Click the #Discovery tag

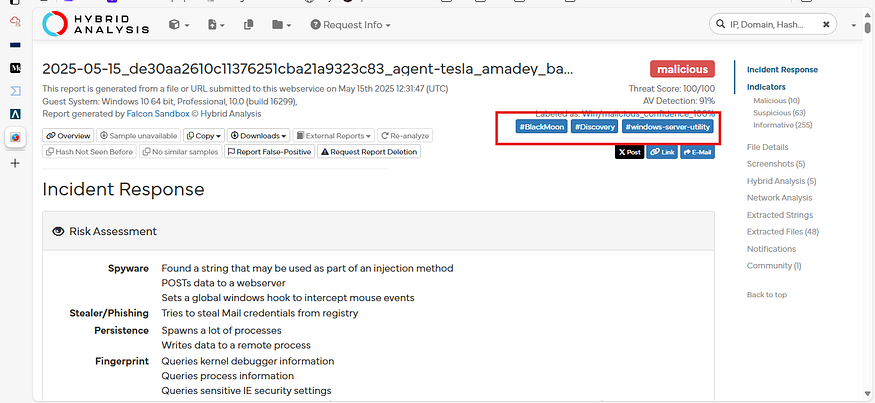coord(594,127)
